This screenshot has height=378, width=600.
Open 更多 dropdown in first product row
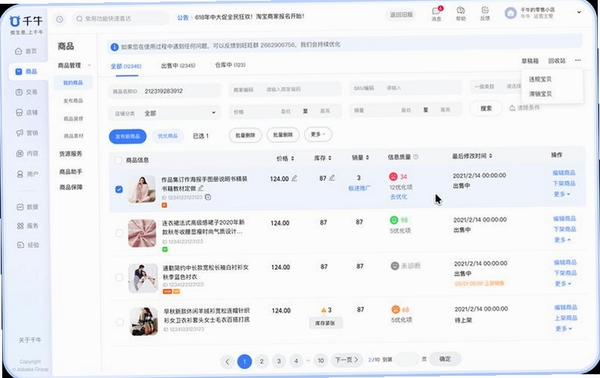point(562,194)
